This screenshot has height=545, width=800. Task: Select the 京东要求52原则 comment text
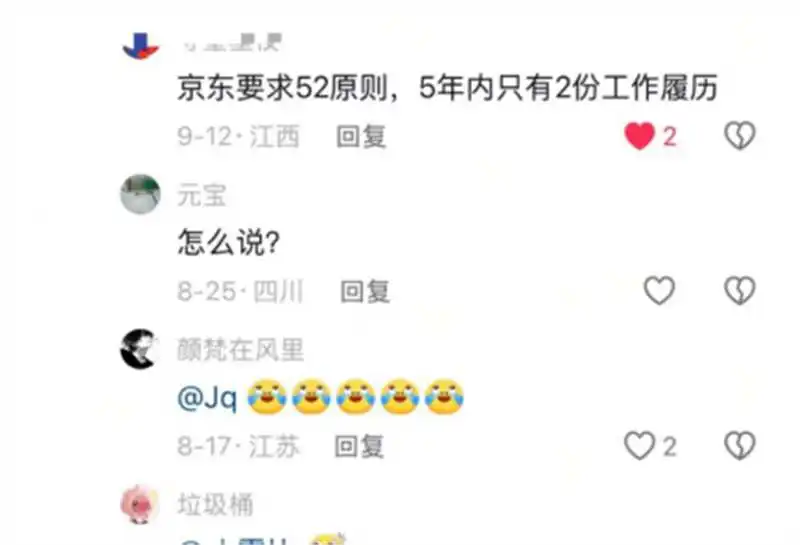(447, 88)
